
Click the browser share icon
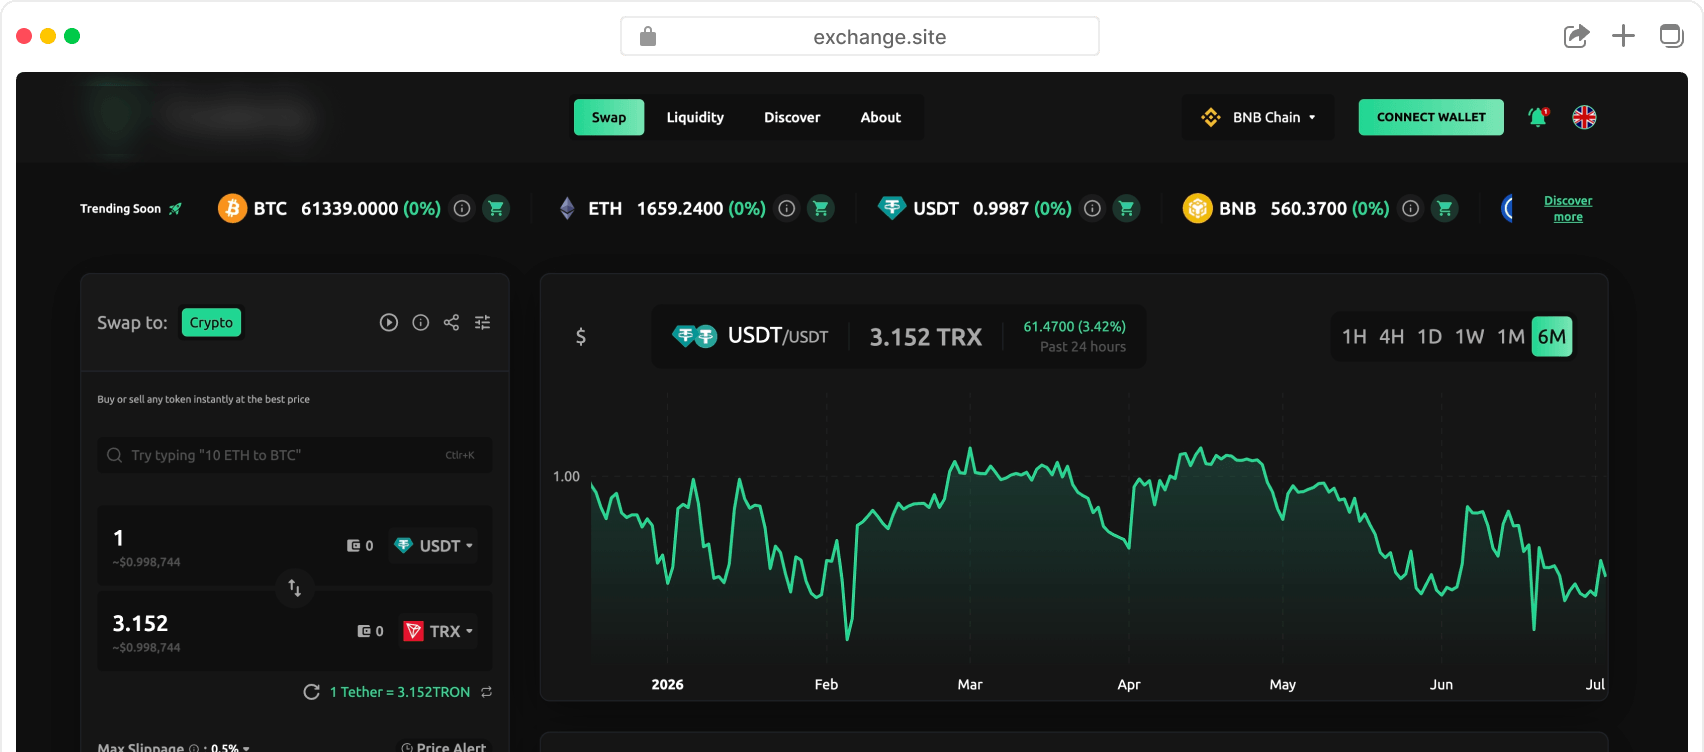[x=1576, y=36]
